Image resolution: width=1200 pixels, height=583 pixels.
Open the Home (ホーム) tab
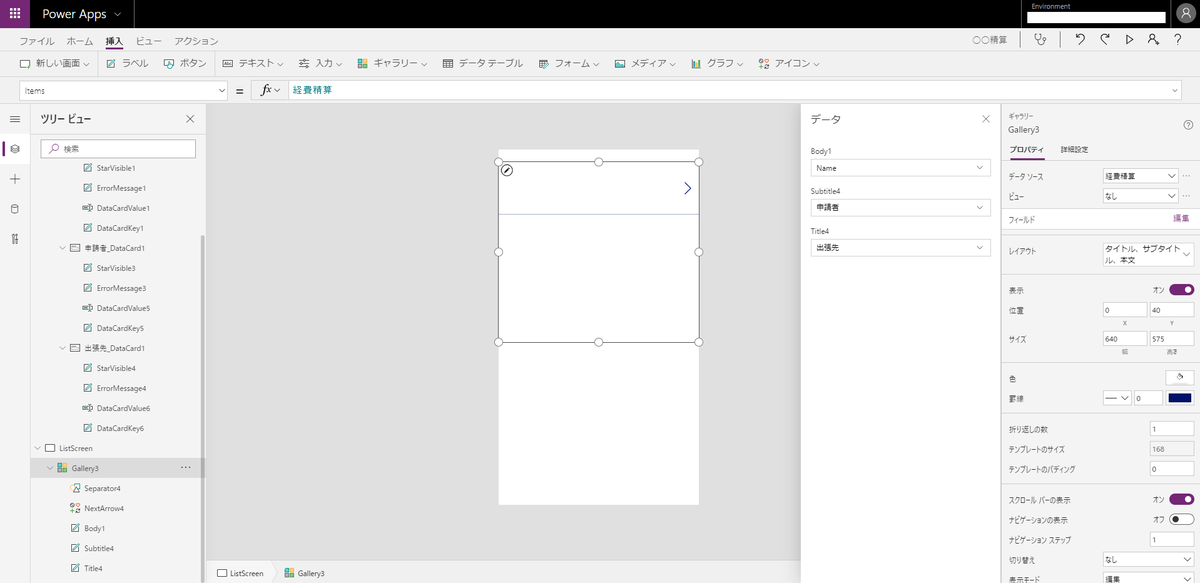point(80,41)
